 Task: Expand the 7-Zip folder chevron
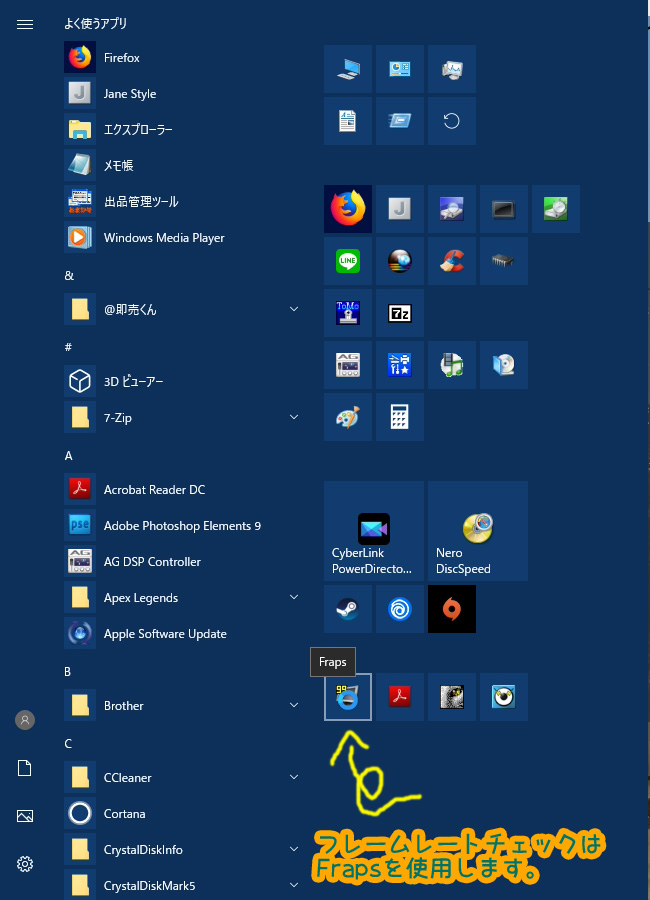(294, 417)
